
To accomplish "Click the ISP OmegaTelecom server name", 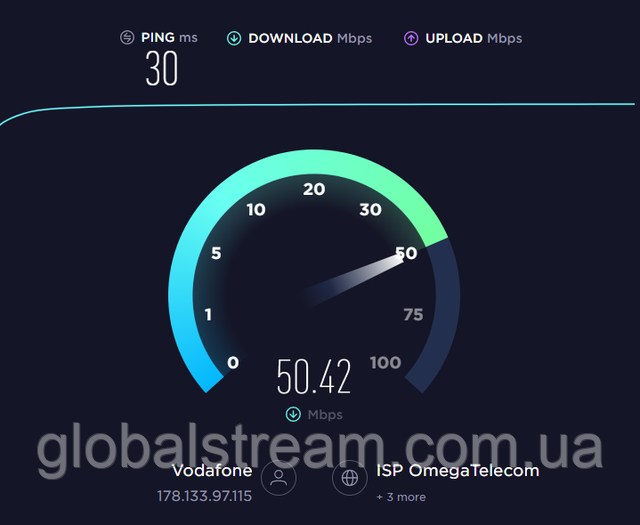I will click(458, 471).
